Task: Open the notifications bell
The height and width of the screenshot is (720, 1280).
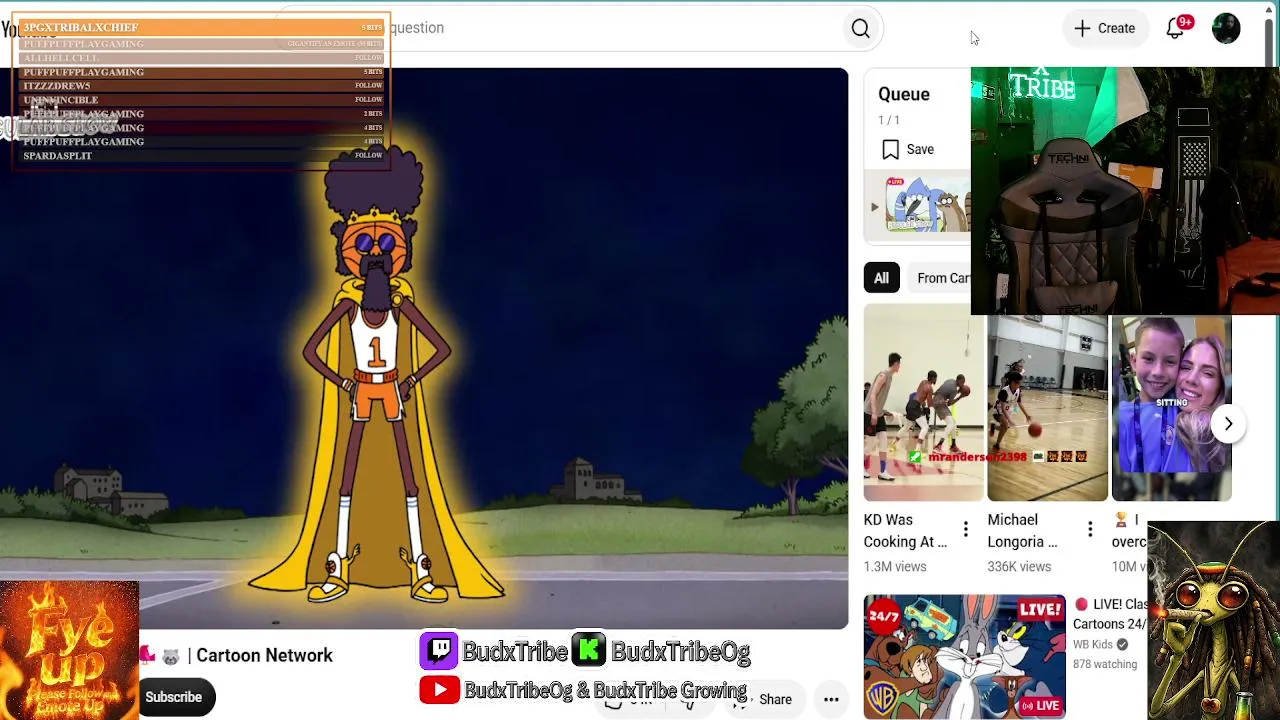Action: pyautogui.click(x=1176, y=28)
